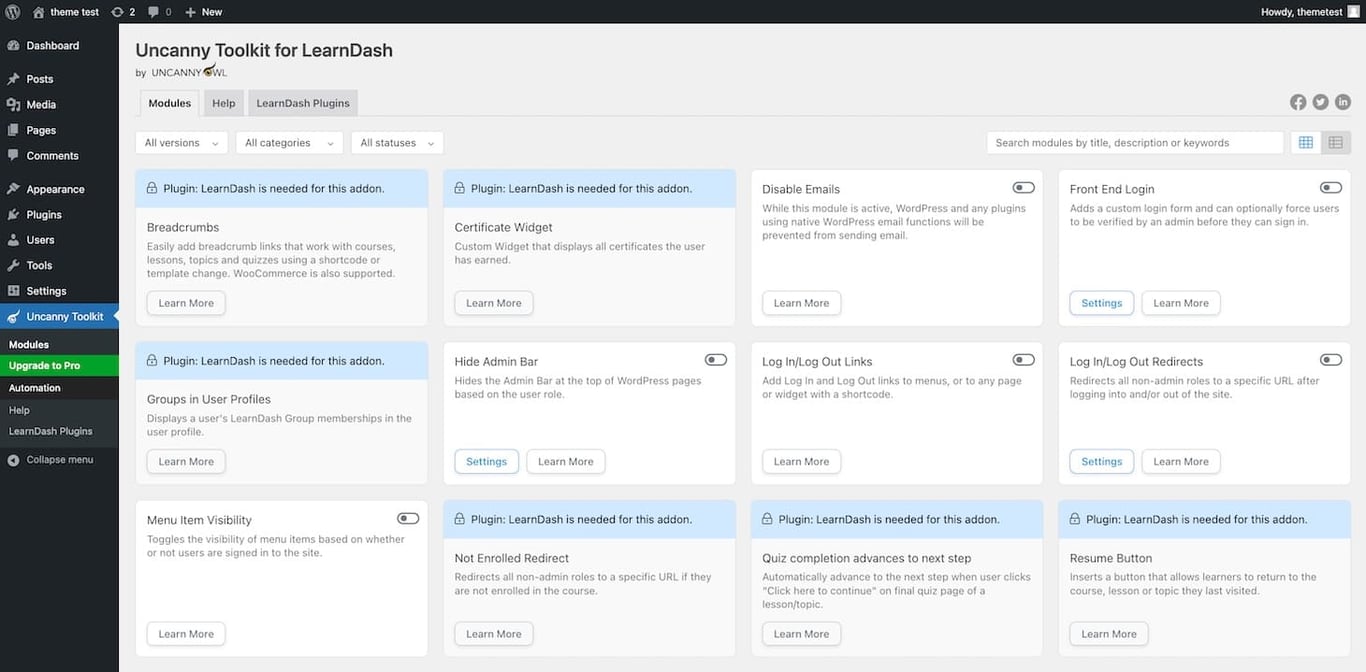
Task: Open comments bubble in admin bar
Action: coord(159,12)
